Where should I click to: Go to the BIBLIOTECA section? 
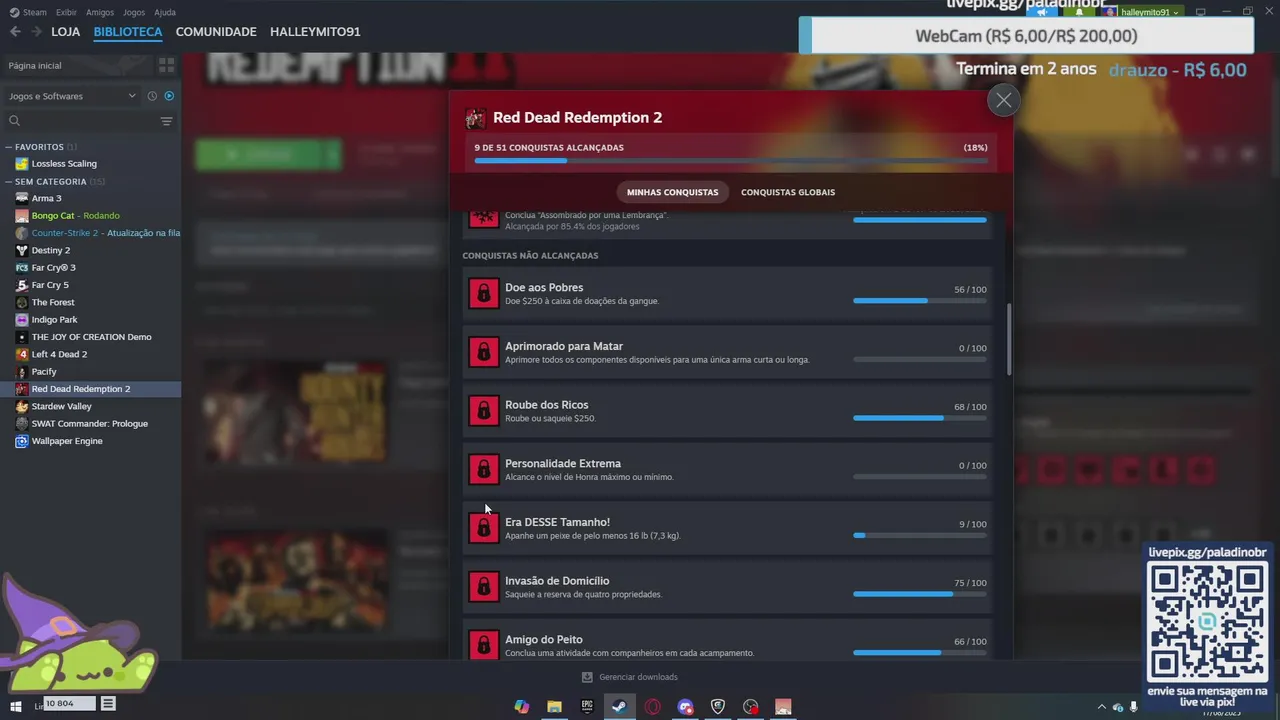tap(128, 32)
